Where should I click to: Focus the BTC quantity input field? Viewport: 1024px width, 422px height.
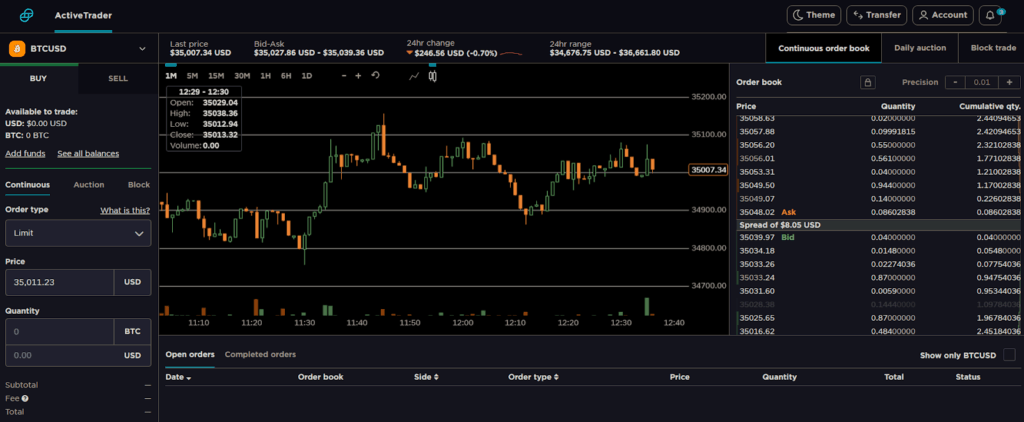[x=60, y=332]
